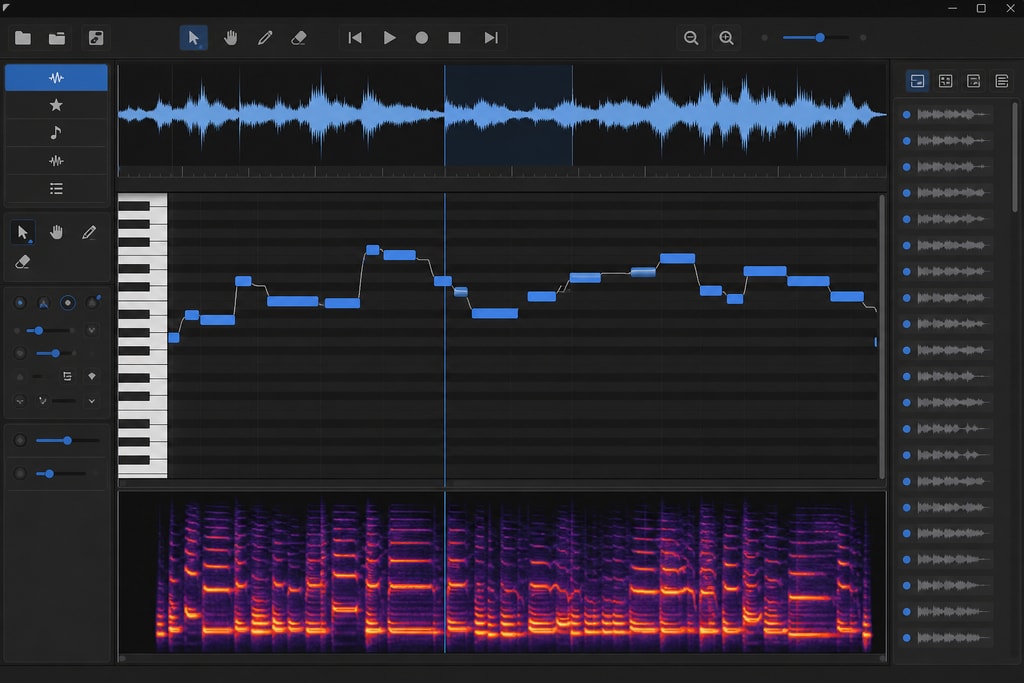Open the bulleted list tab in the sidebar
This screenshot has width=1024, height=683.
pos(56,189)
